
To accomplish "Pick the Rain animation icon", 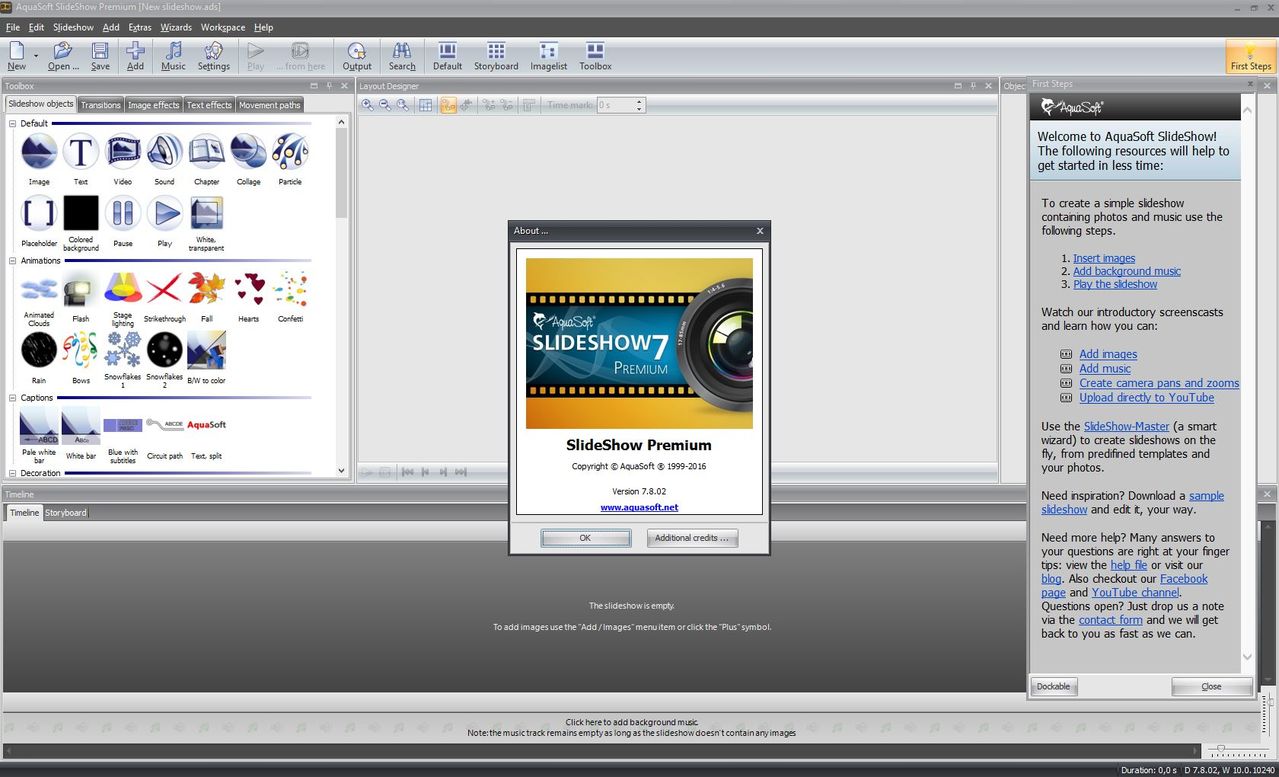I will pos(39,350).
